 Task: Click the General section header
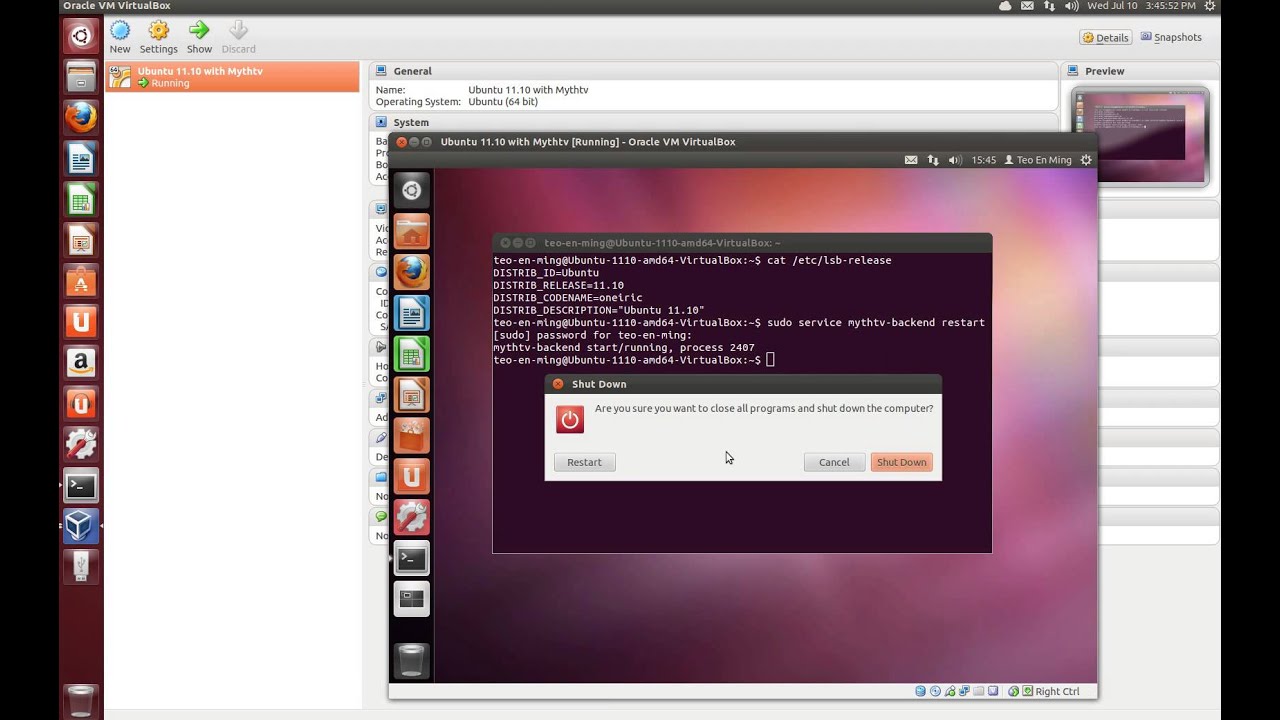pos(713,71)
